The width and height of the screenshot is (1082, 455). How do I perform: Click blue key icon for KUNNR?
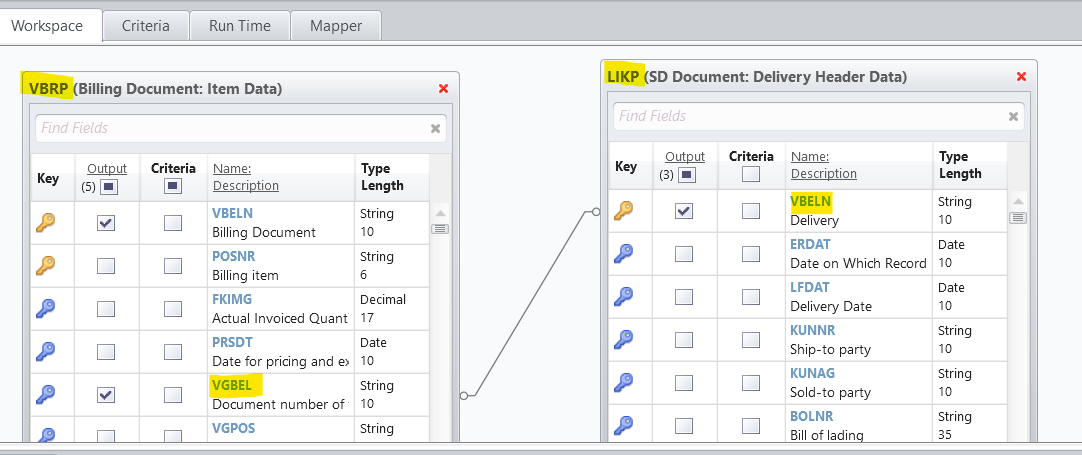pyautogui.click(x=624, y=339)
